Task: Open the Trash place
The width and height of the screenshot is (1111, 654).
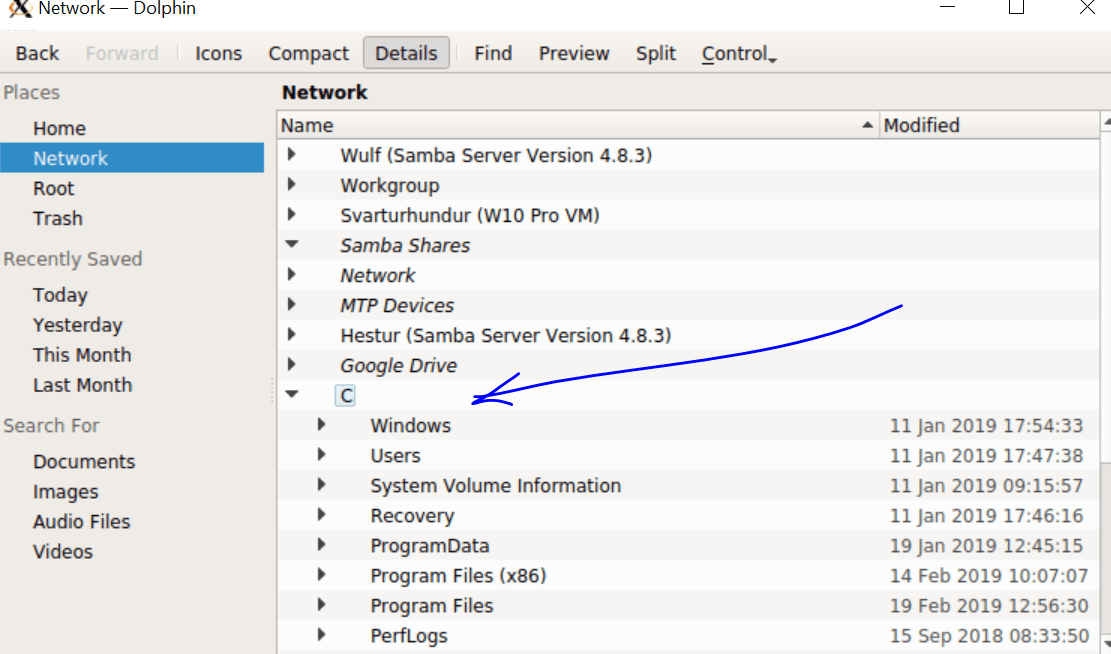Action: (x=57, y=218)
